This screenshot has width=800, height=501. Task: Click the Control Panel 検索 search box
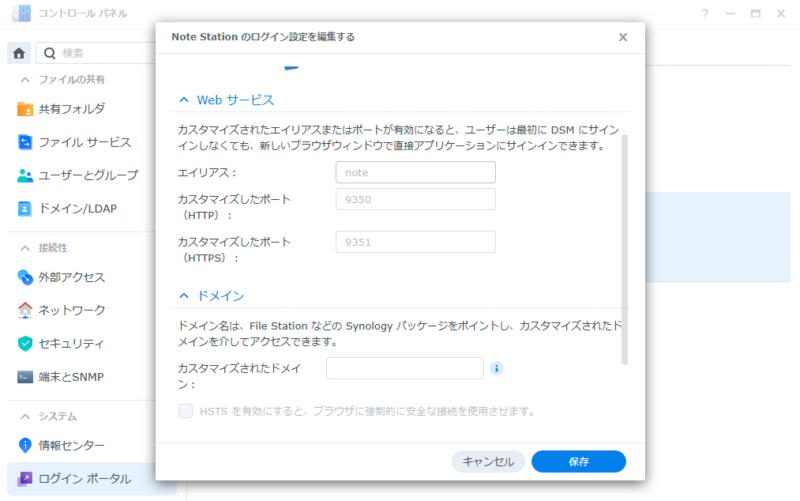click(97, 53)
